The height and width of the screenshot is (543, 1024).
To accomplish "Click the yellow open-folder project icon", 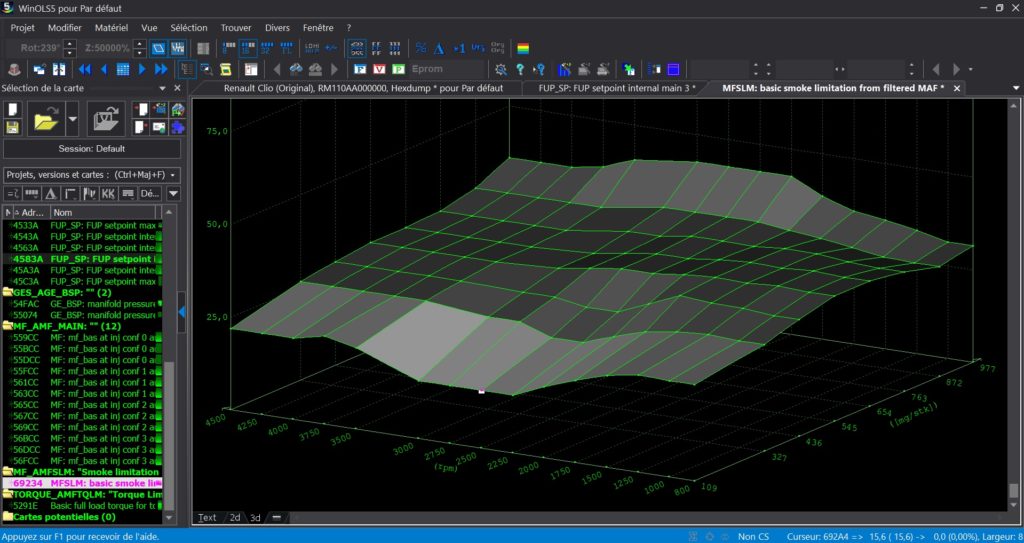I will click(46, 120).
